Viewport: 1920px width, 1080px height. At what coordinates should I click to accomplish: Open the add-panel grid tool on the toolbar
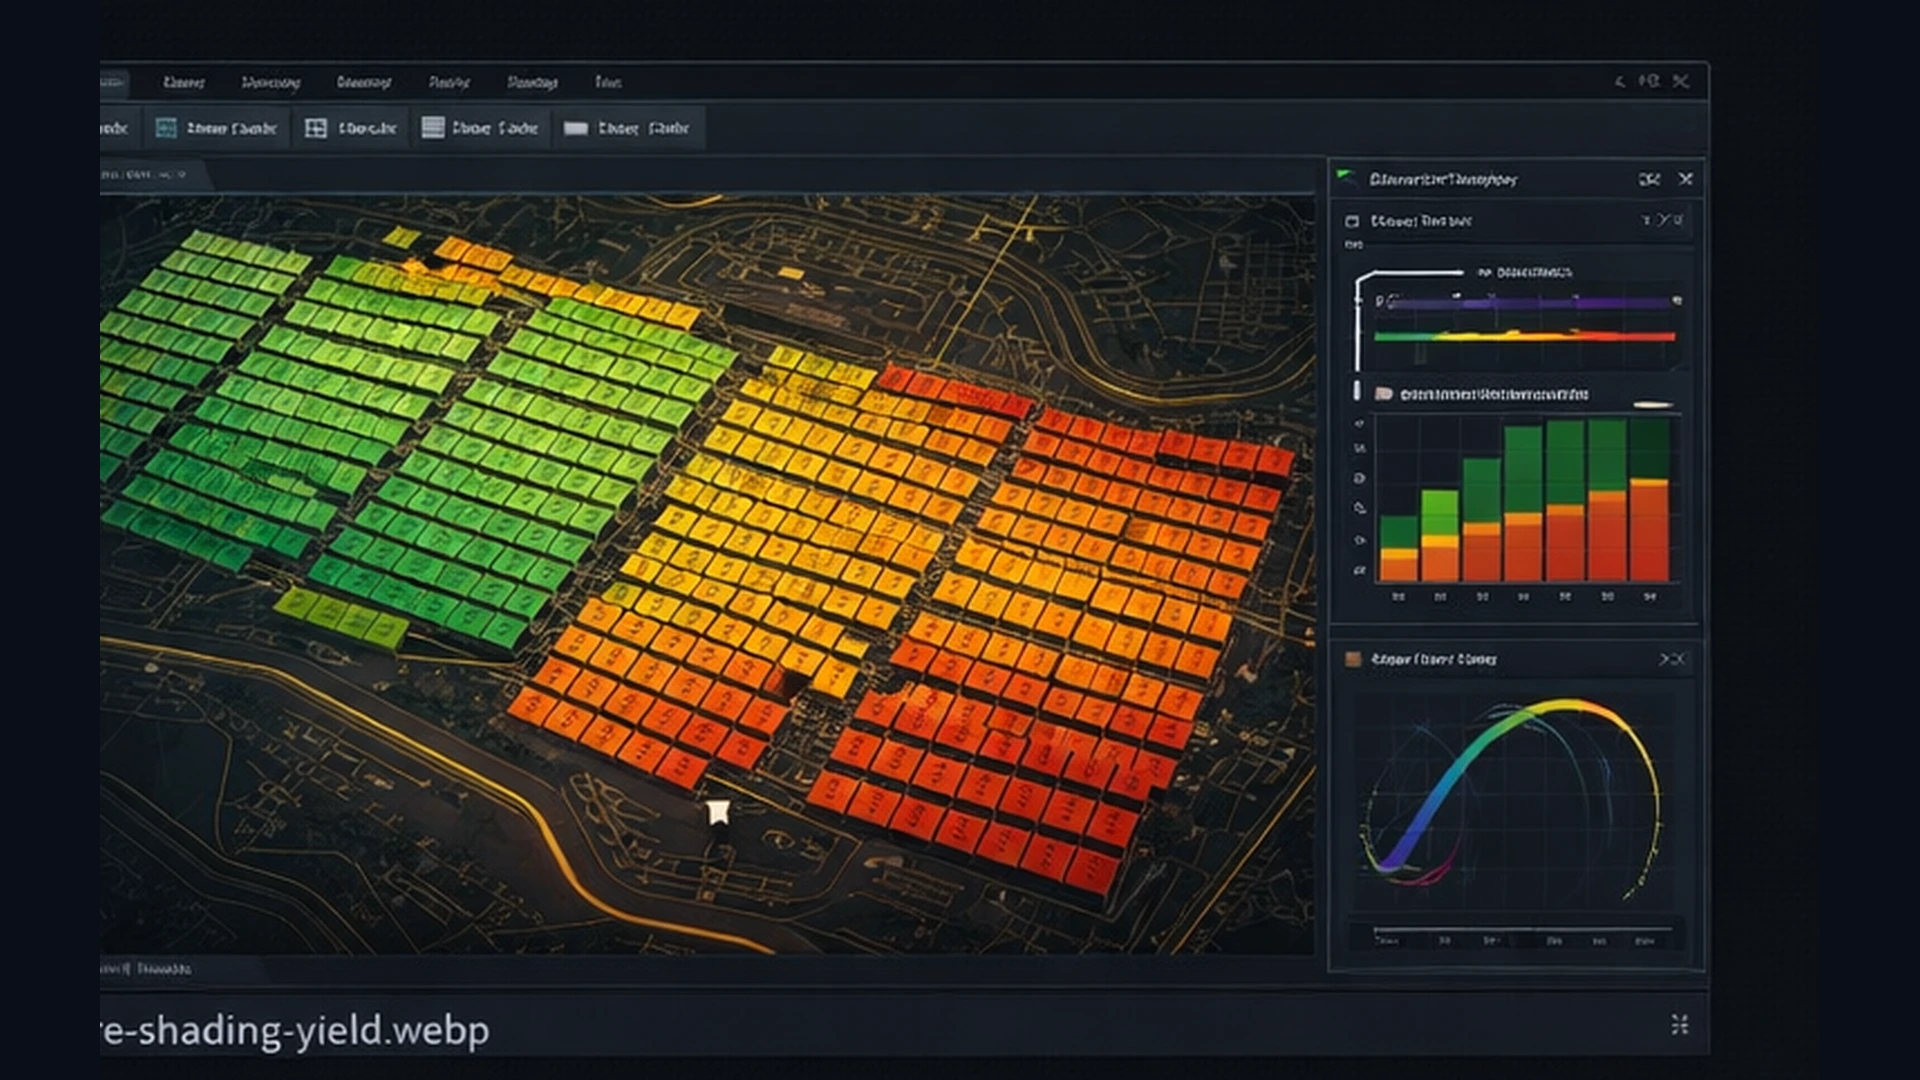pyautogui.click(x=315, y=128)
